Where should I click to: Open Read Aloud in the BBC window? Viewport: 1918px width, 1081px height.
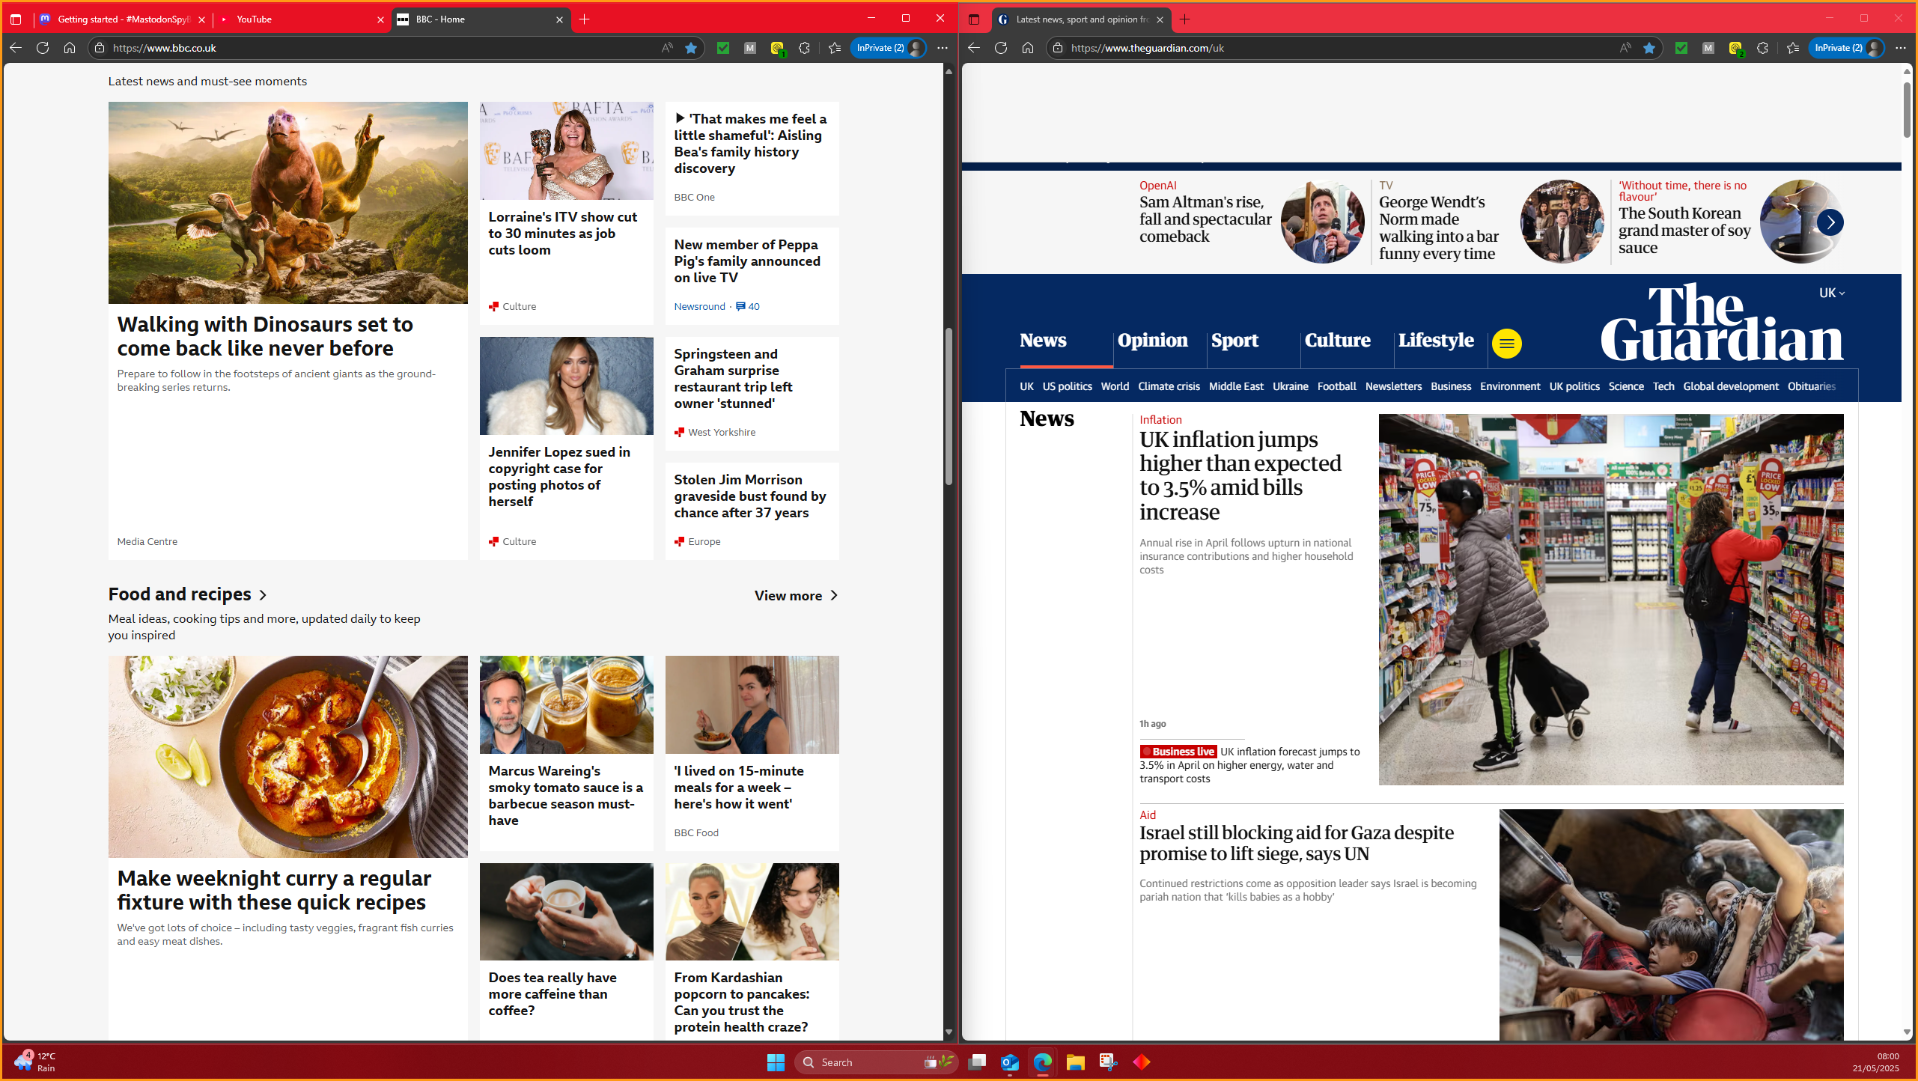tap(667, 48)
